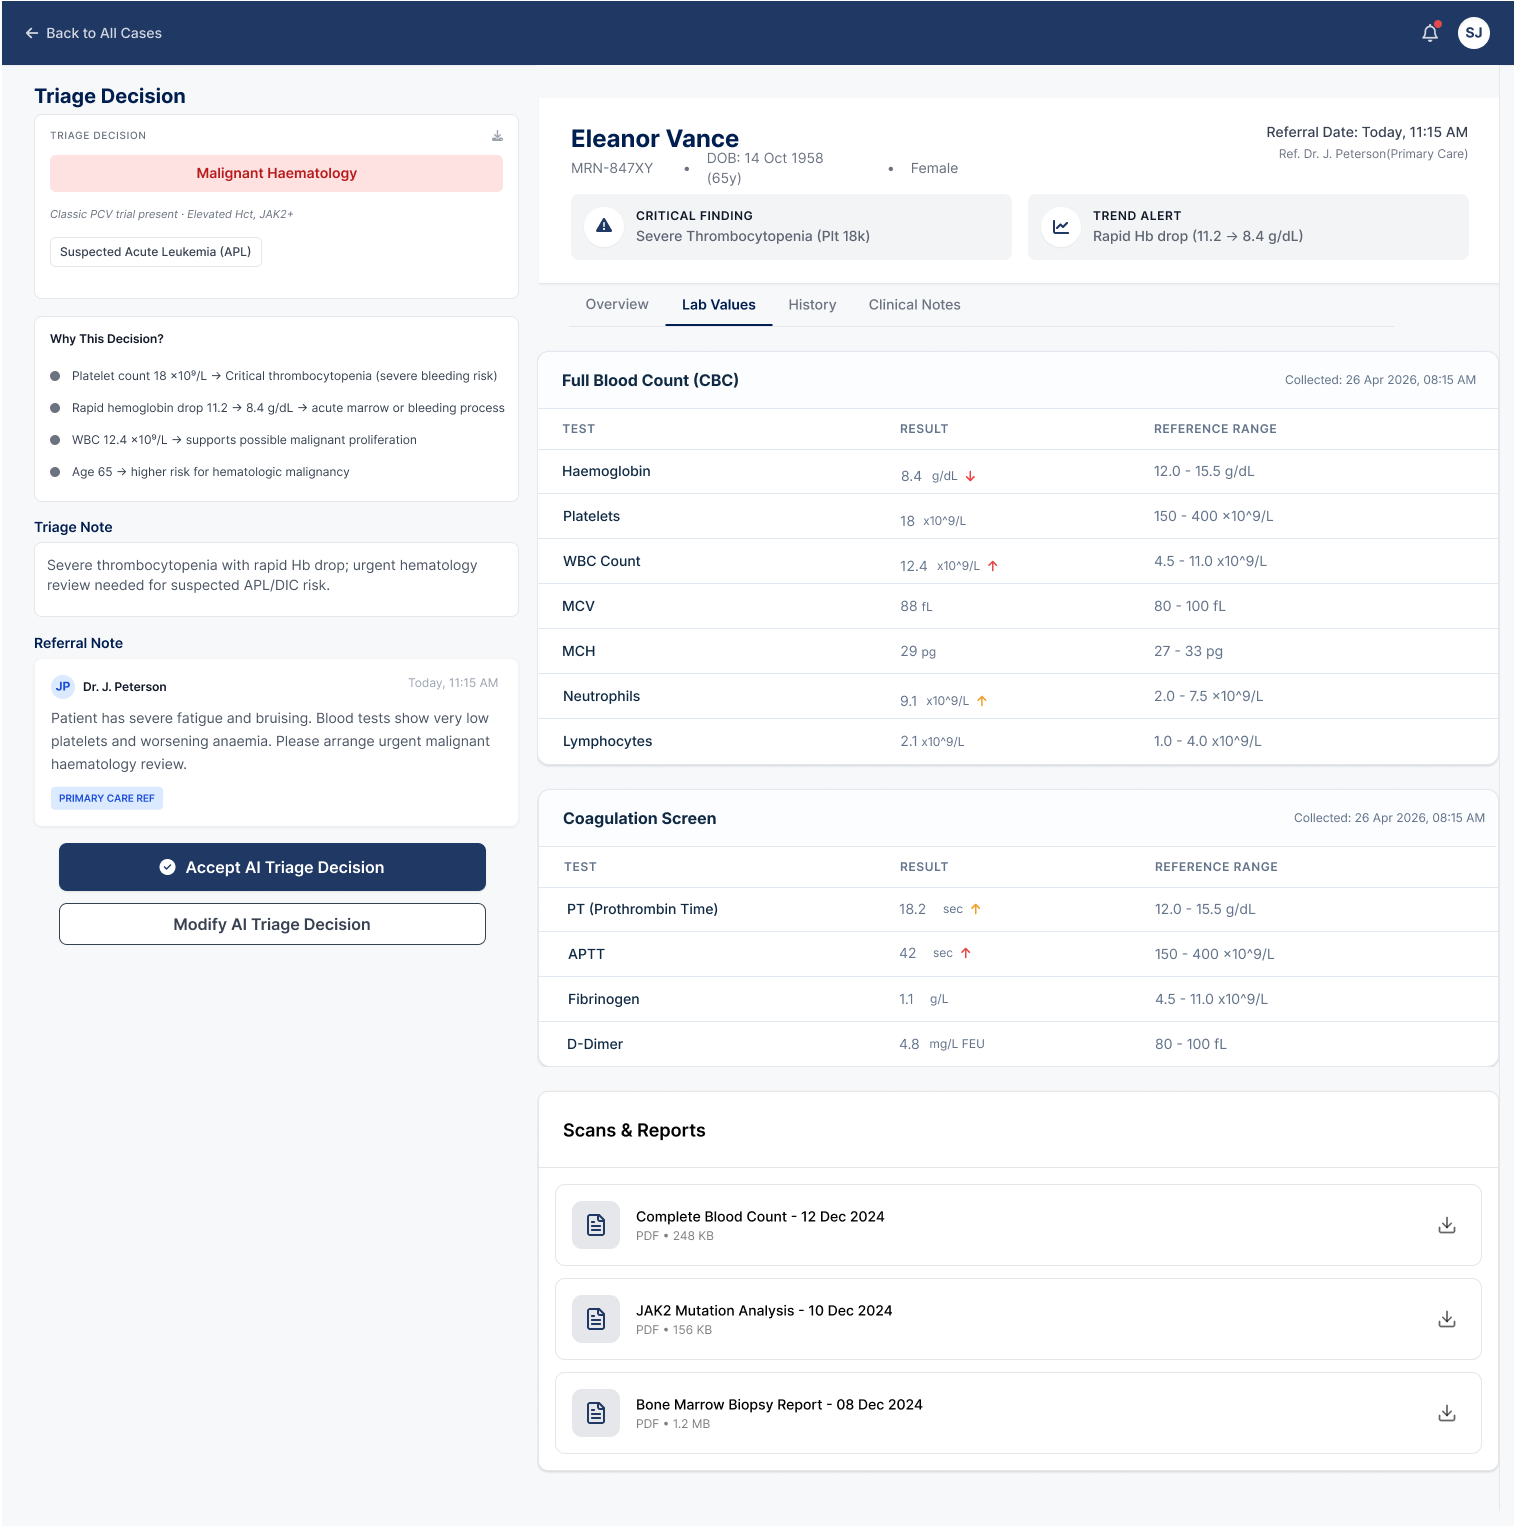Select the Haemoglobin test name
This screenshot has height=1526, width=1516.
606,471
